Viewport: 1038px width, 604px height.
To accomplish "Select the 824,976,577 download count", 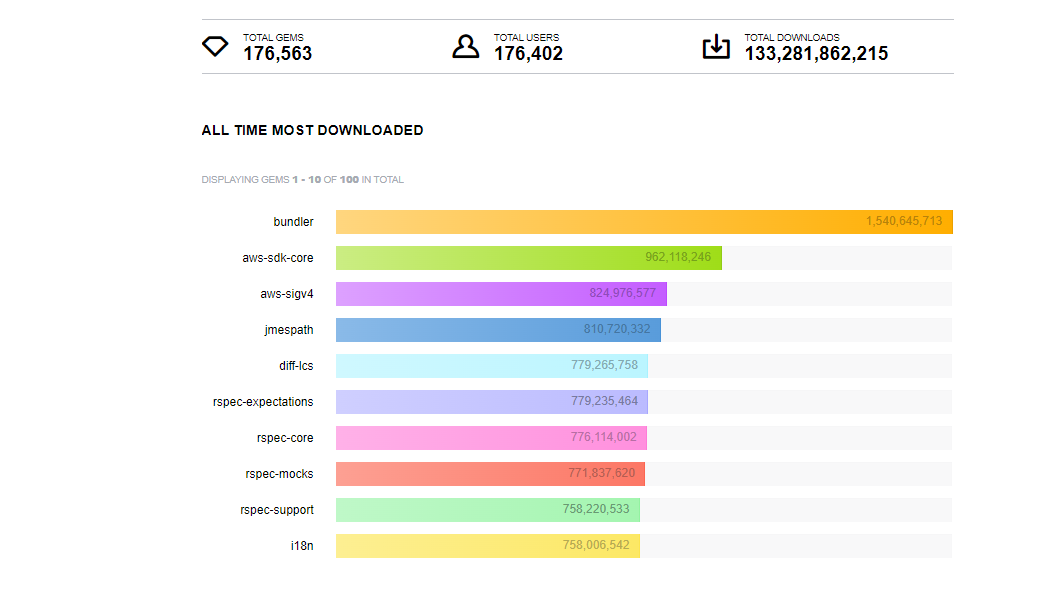I will pyautogui.click(x=622, y=293).
